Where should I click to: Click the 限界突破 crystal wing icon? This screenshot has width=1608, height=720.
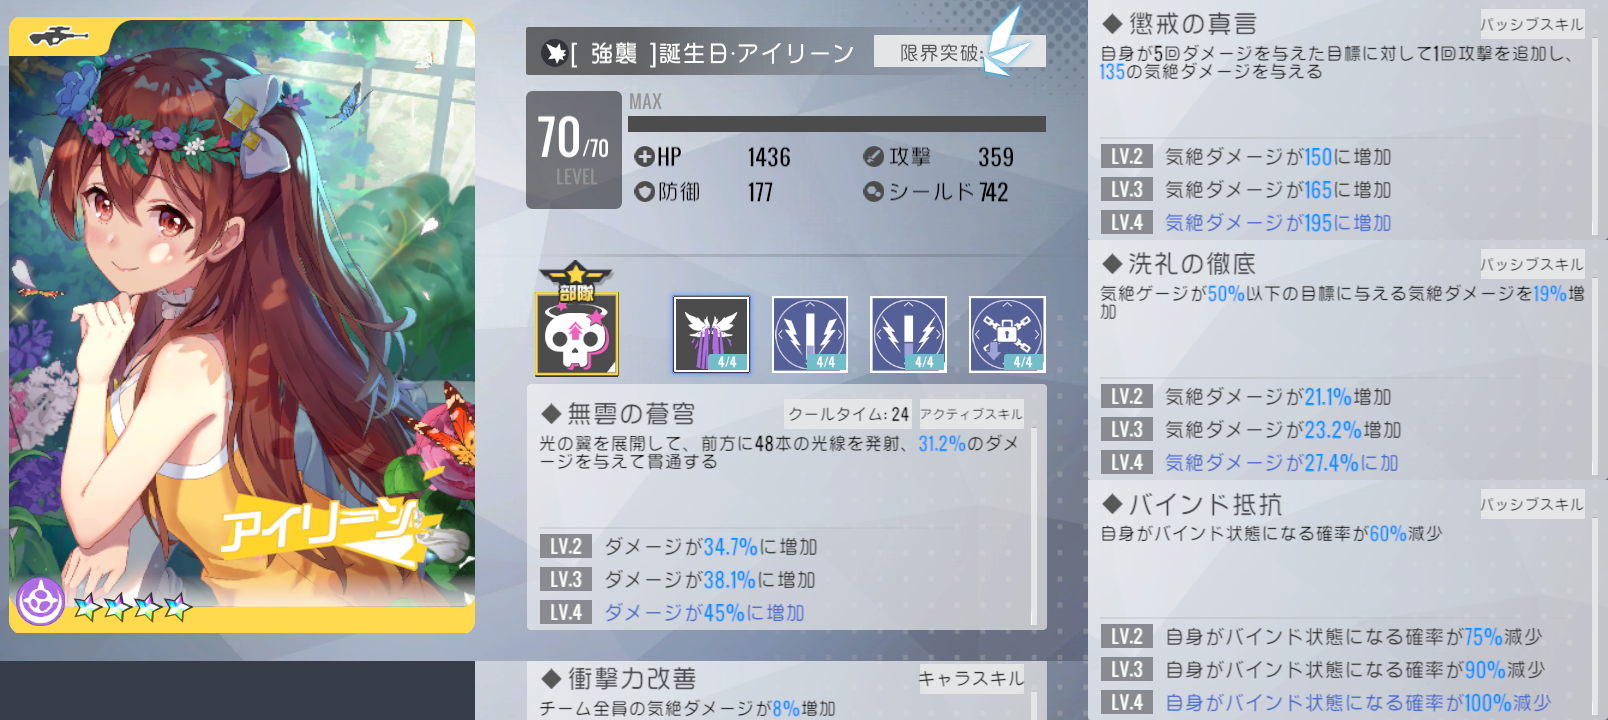pyautogui.click(x=1006, y=42)
